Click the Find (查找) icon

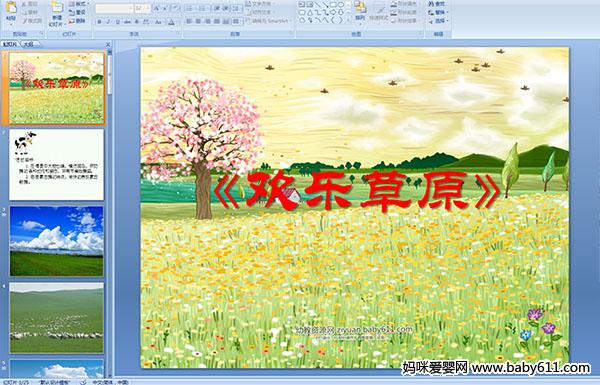437,3
